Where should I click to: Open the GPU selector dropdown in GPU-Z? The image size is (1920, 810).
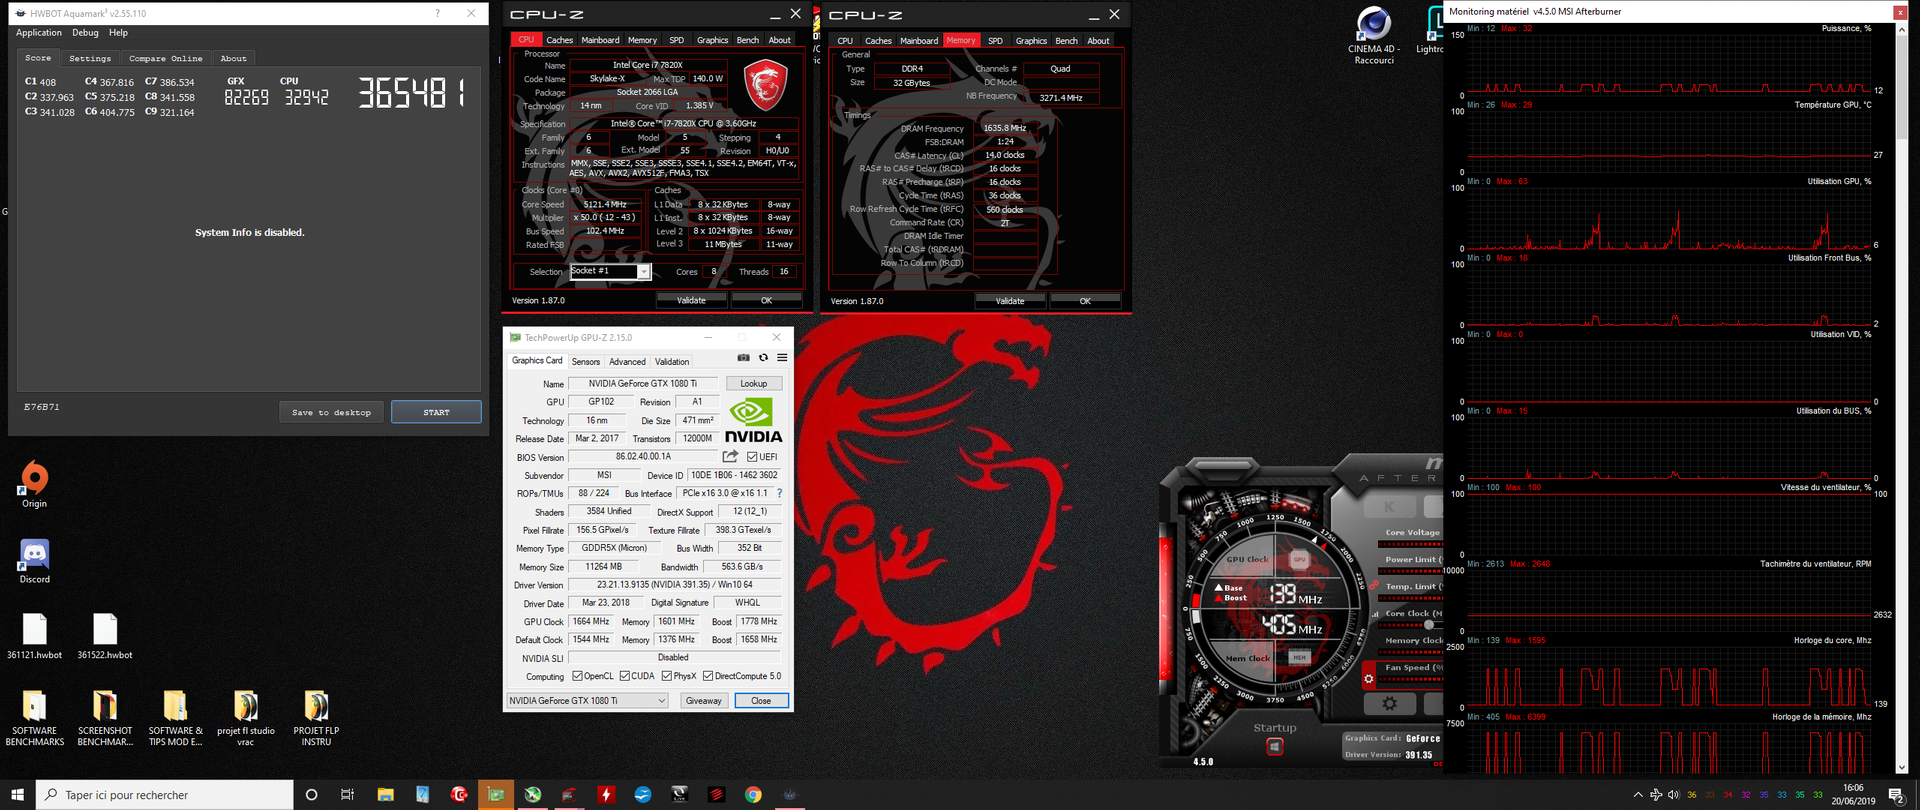tap(587, 701)
